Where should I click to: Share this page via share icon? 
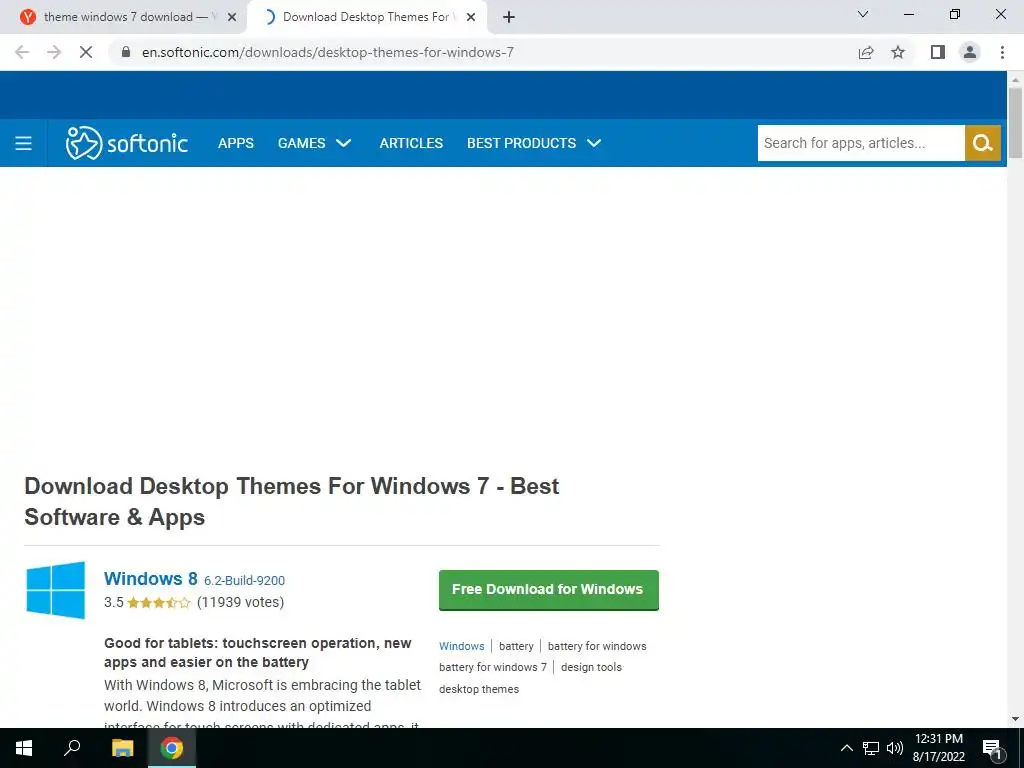(x=866, y=52)
